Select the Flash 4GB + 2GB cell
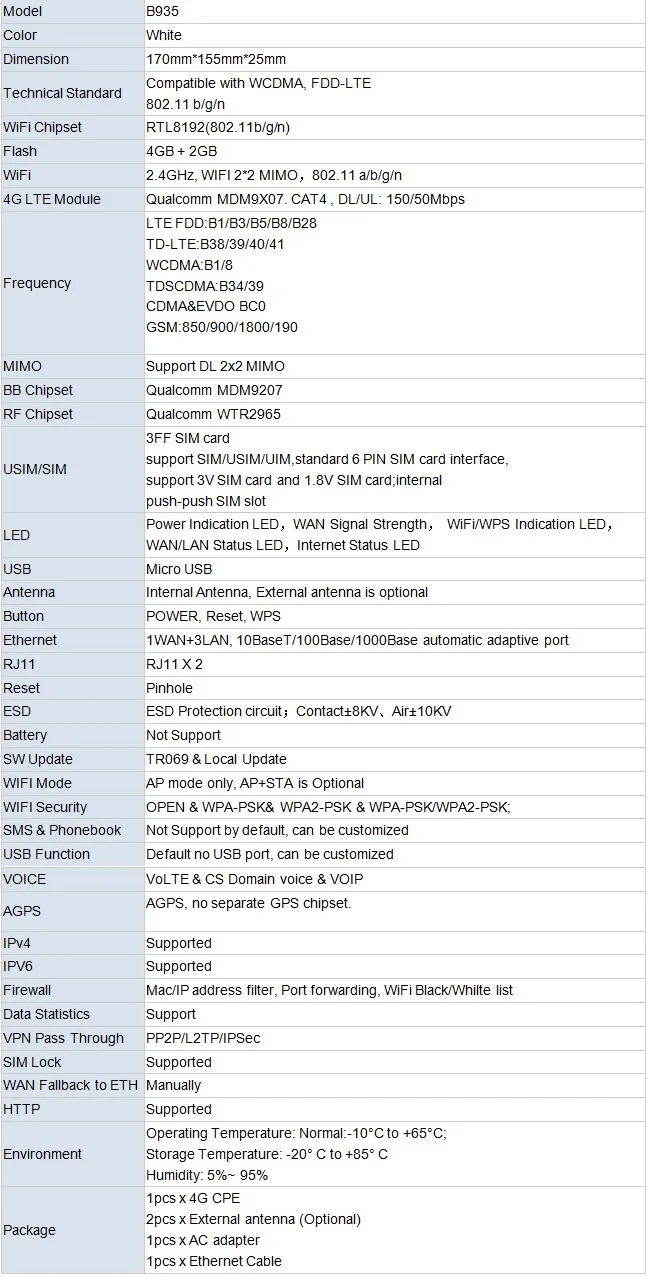 click(x=394, y=151)
